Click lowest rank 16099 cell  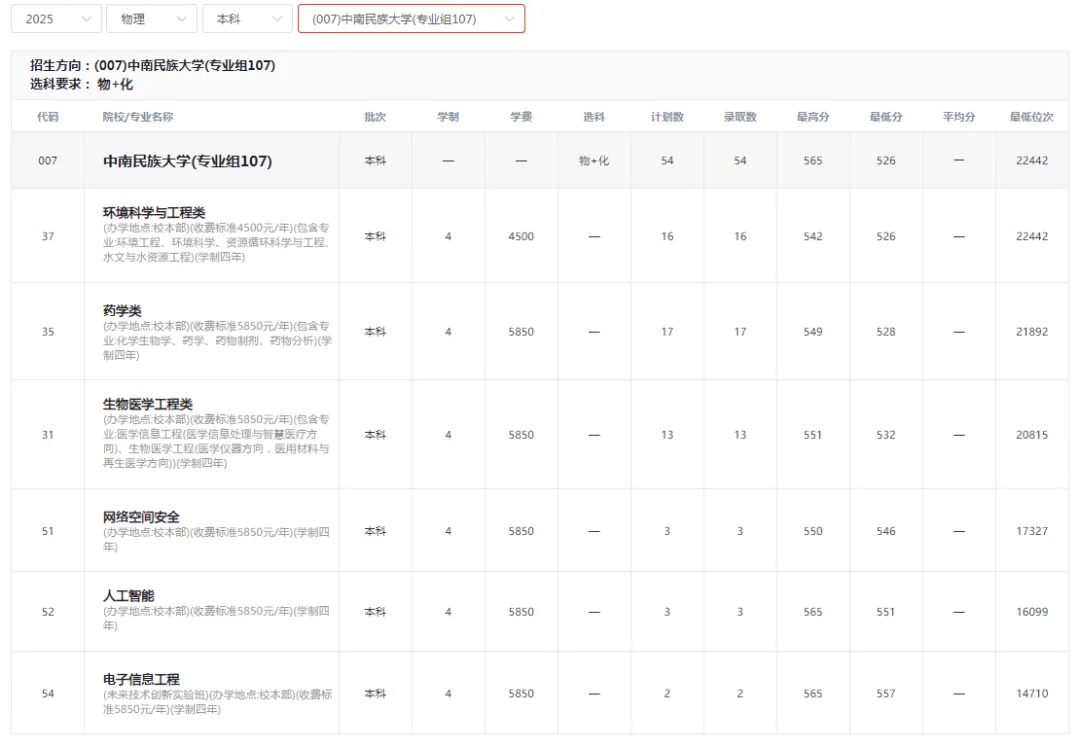tap(1032, 612)
